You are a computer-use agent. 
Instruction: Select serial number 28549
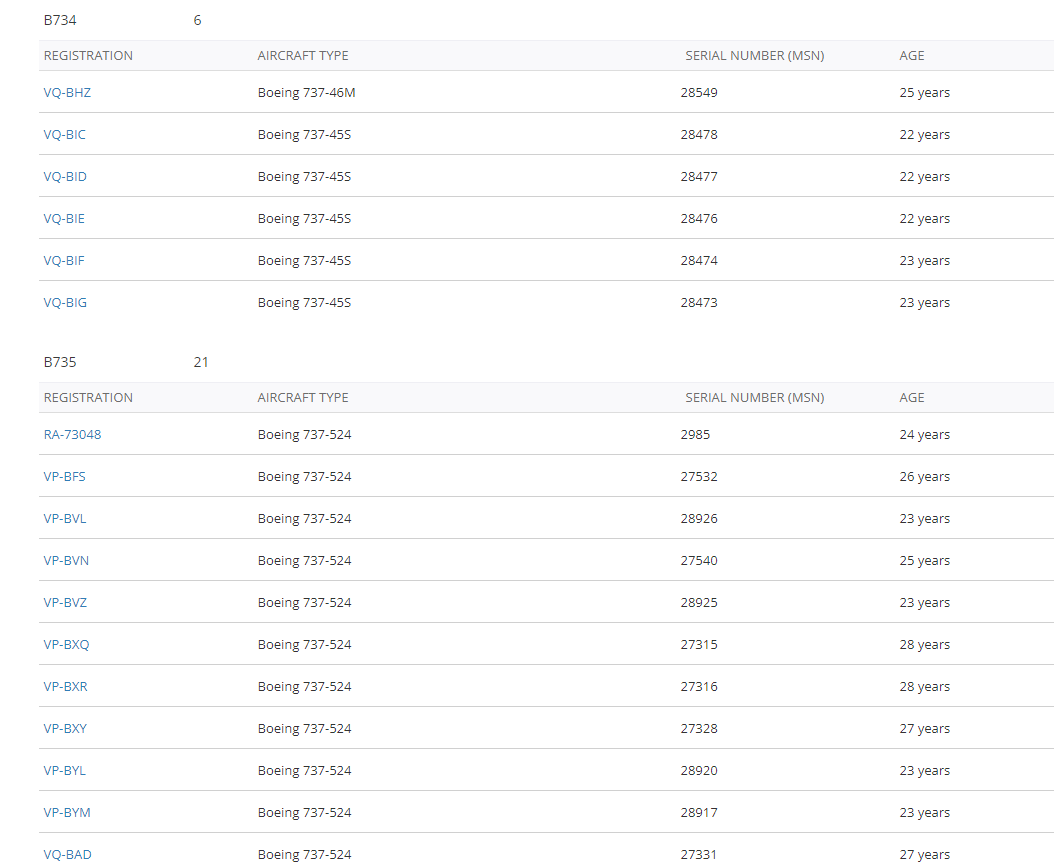(x=699, y=93)
